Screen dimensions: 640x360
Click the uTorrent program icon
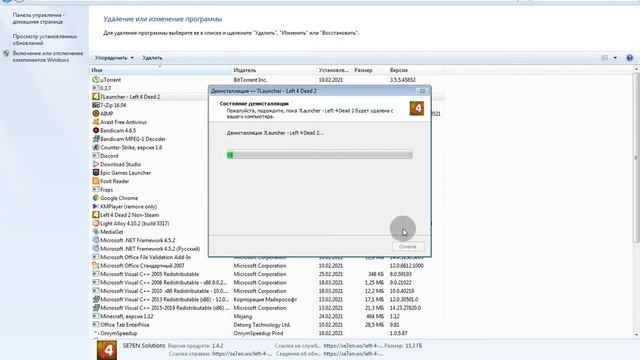(96, 80)
